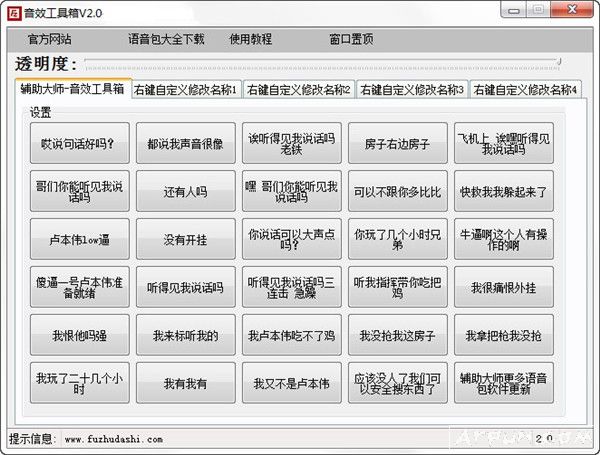Viewport: 600px width, 455px height.
Task: Click 应该没人了我们可以安全搜东西了 button
Action: click(x=398, y=383)
